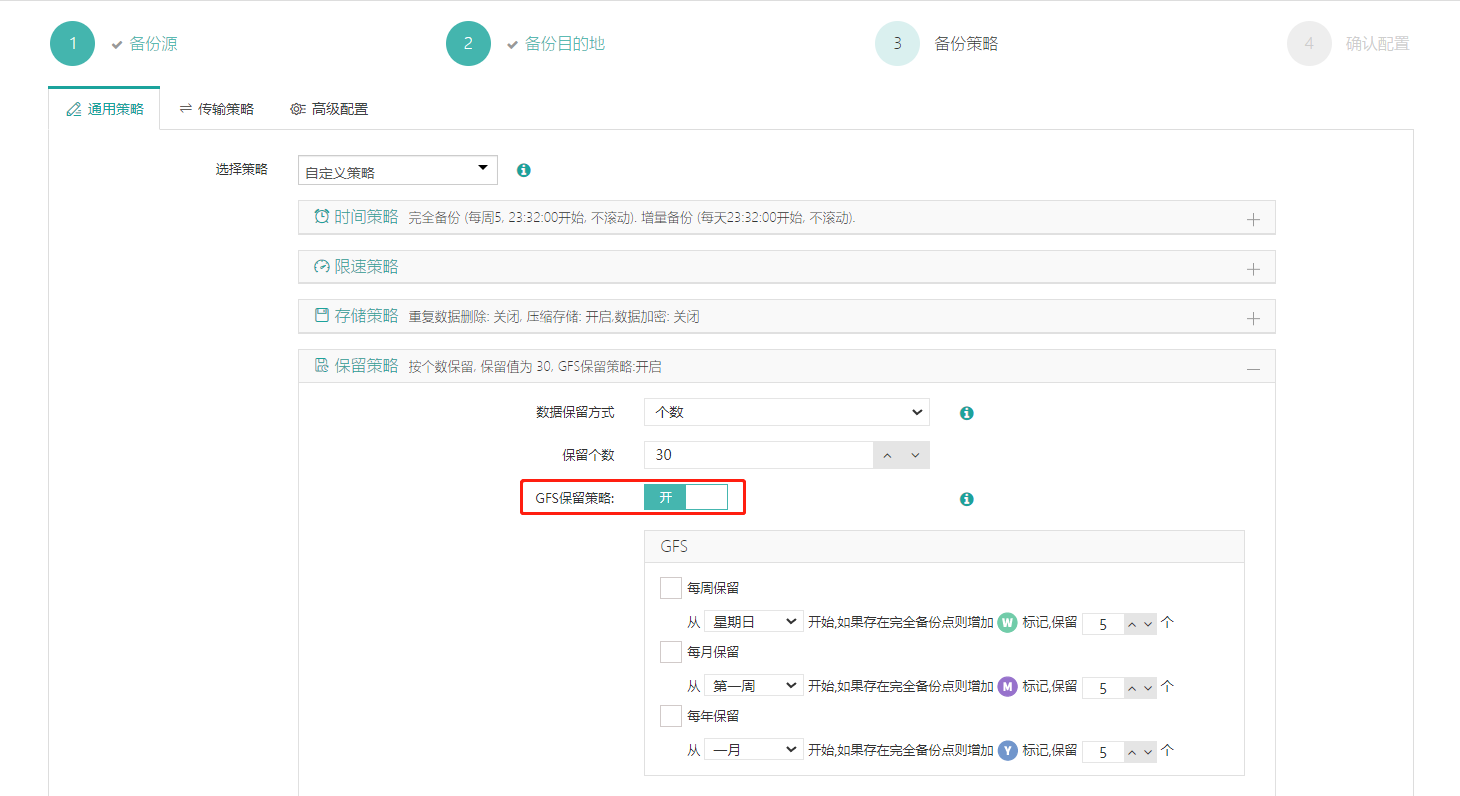This screenshot has height=796, width=1460.
Task: Click the 保留策略 section title
Action: coord(366,365)
